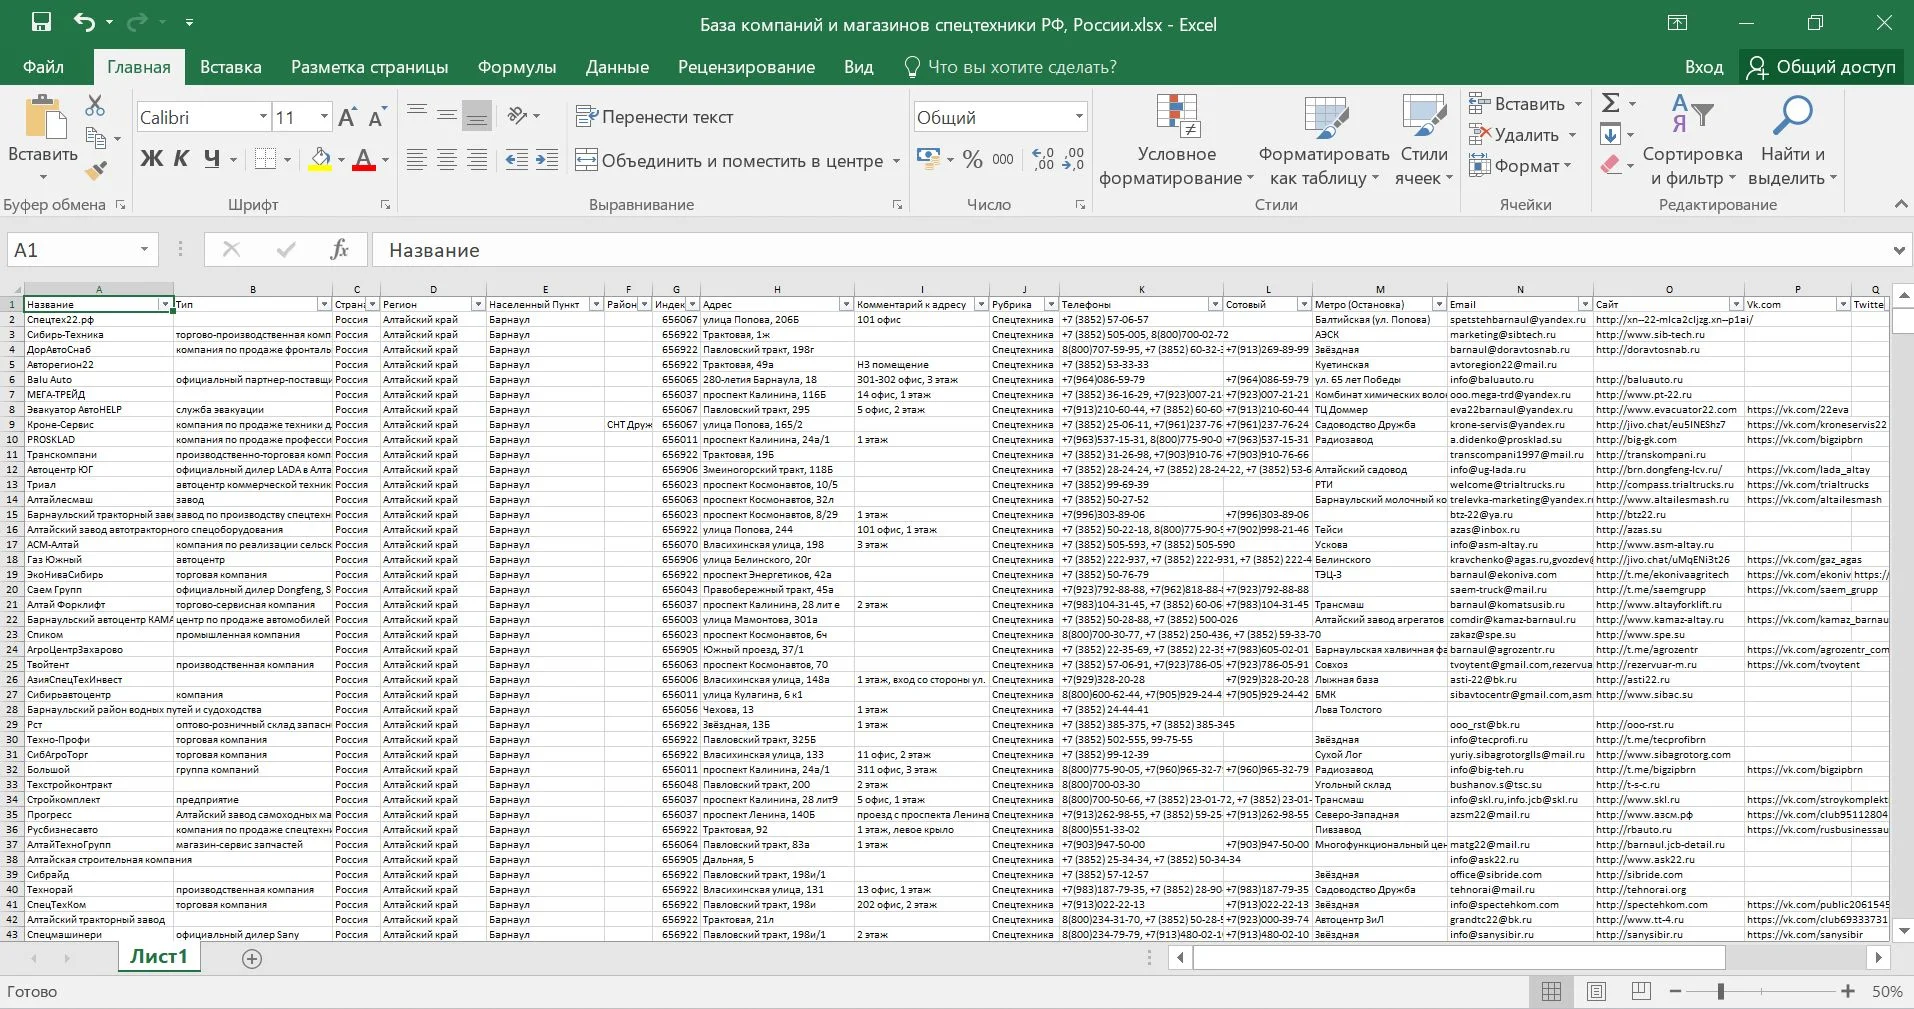1914x1009 pixels.
Task: Click the Что вы хотите сделать search field
Action: pyautogui.click(x=1010, y=67)
